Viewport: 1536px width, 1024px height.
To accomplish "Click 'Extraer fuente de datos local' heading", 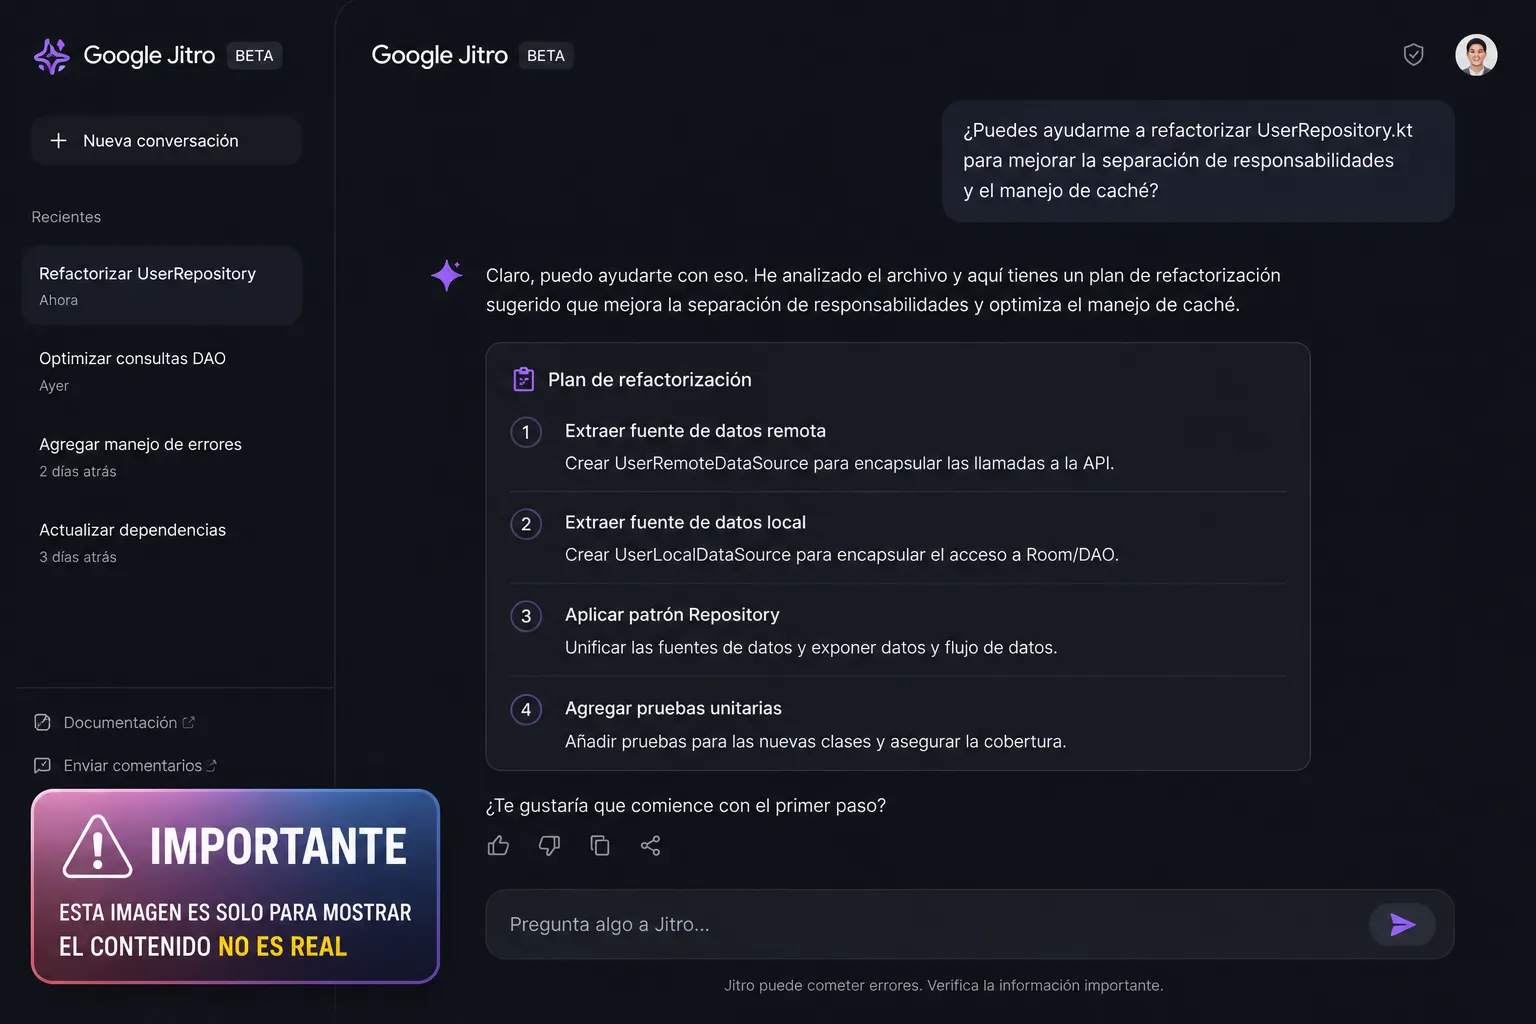I will pyautogui.click(x=685, y=522).
